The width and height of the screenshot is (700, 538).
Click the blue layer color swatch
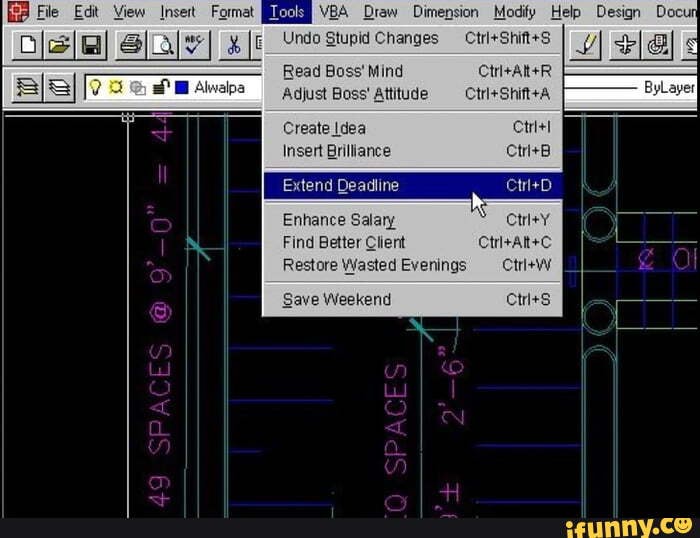(x=180, y=88)
